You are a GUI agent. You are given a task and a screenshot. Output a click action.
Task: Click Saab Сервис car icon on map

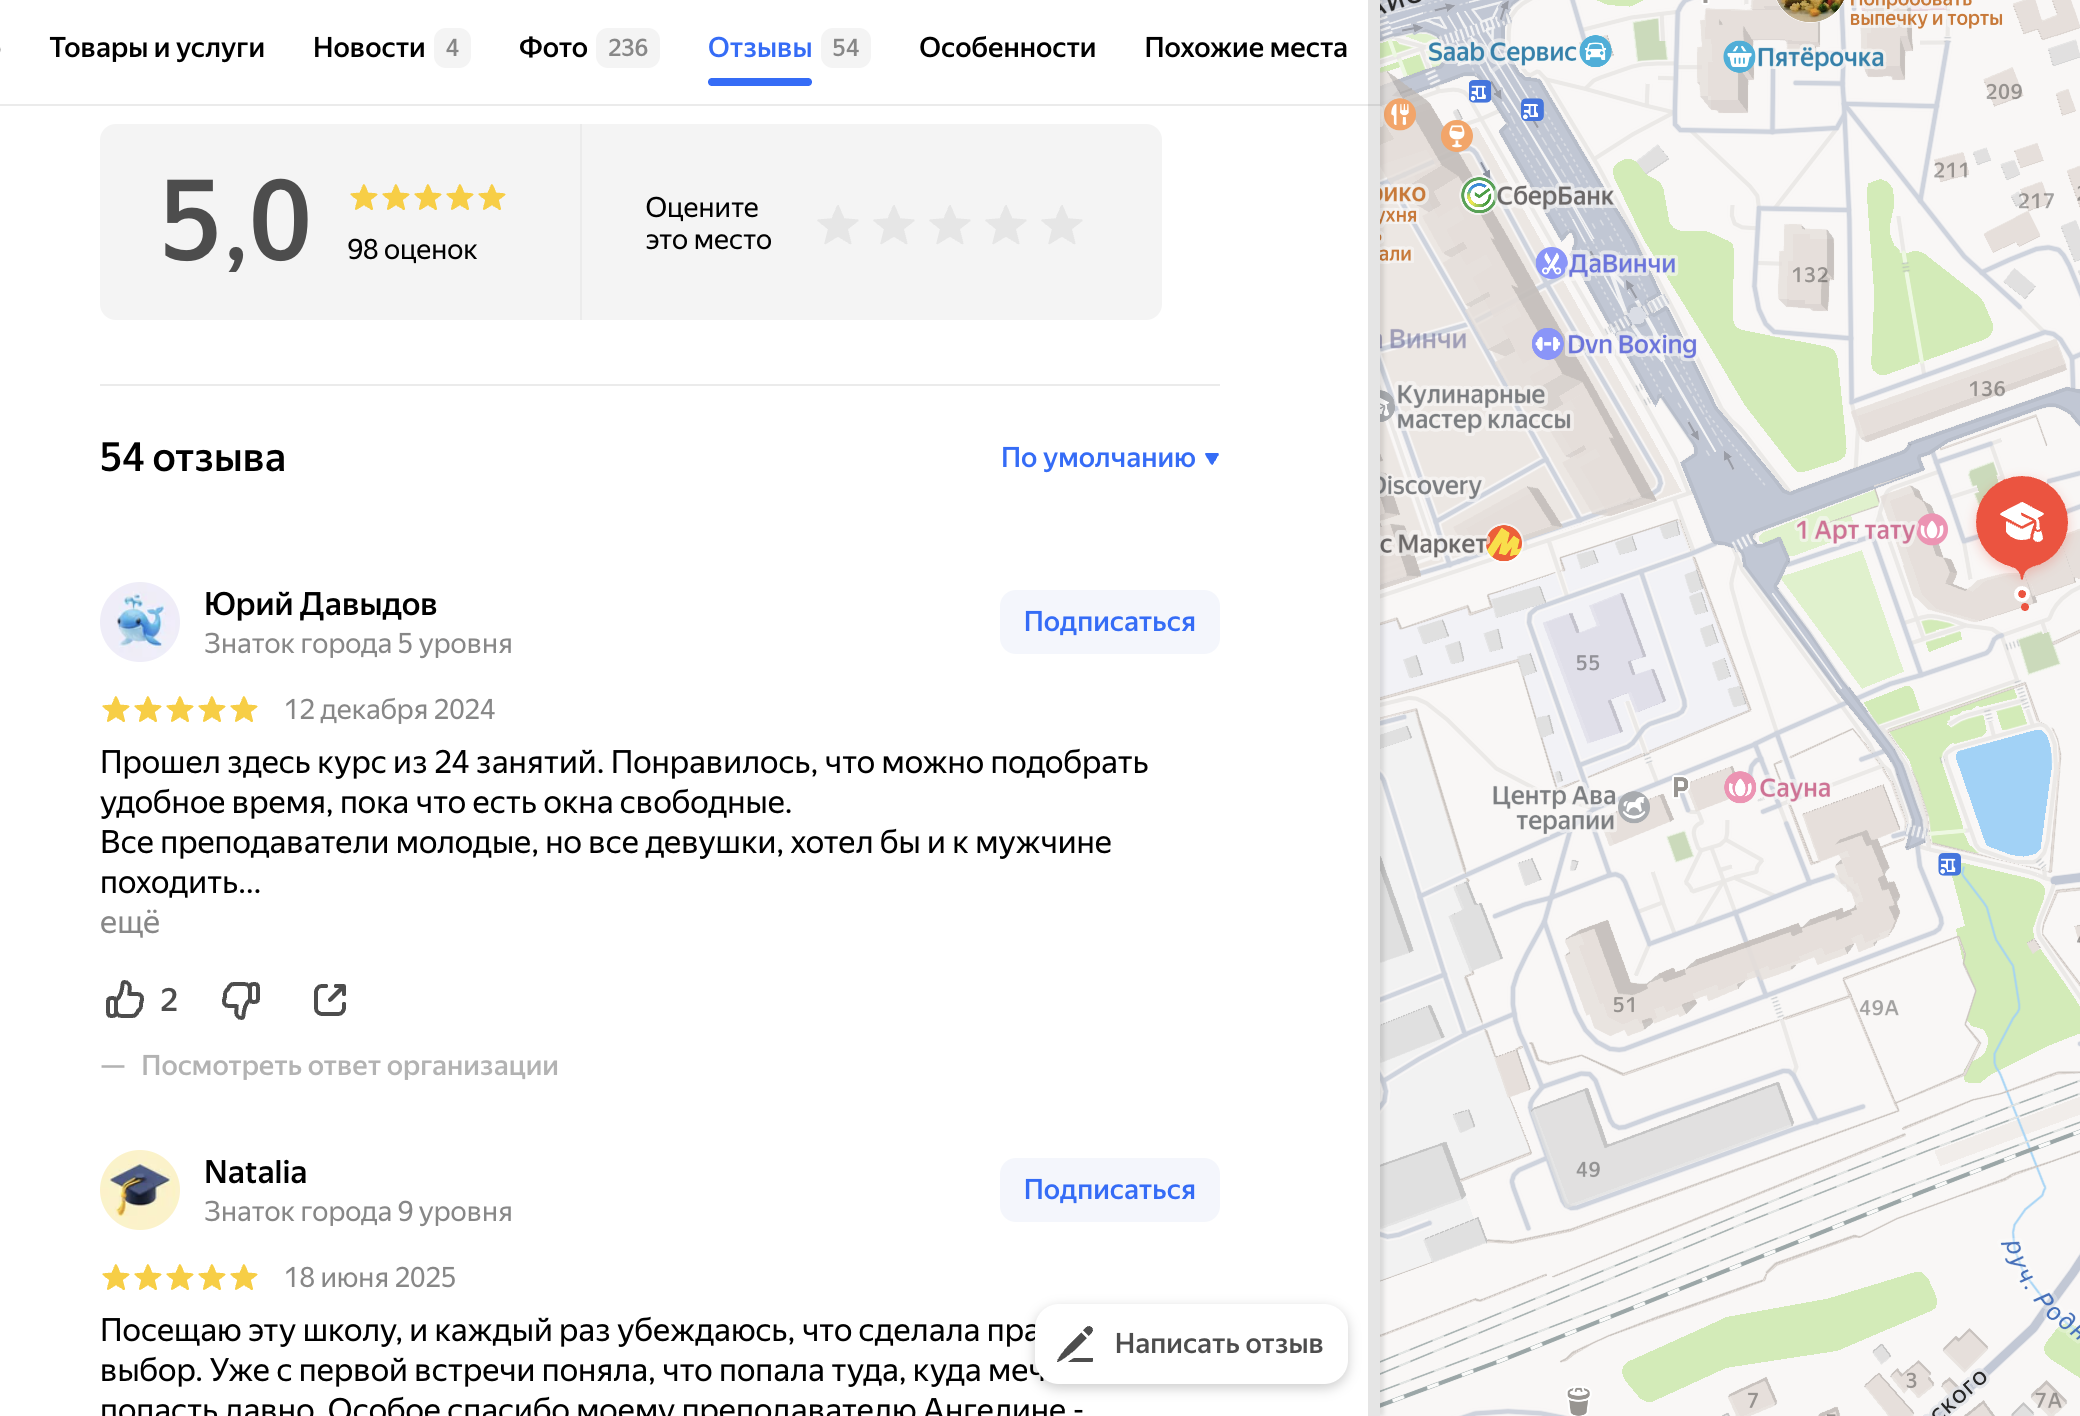click(x=1596, y=51)
